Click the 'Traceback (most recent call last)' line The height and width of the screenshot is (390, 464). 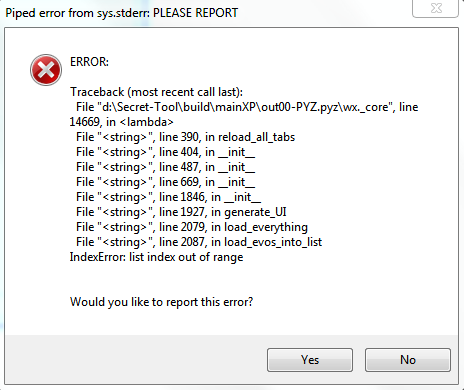tap(156, 92)
